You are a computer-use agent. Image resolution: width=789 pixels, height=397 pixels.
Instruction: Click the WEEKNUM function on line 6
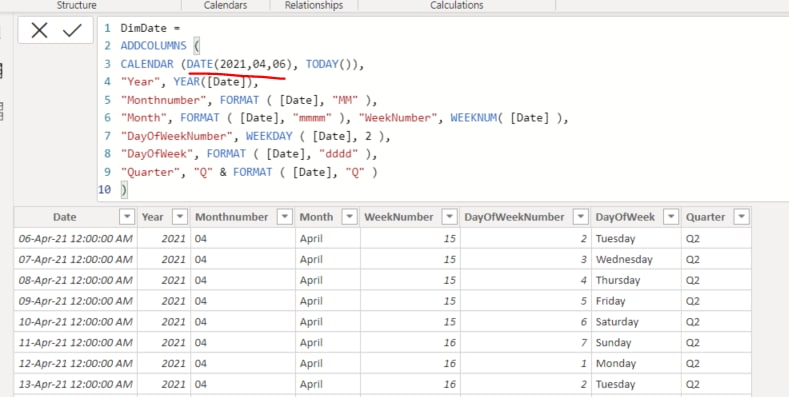point(474,118)
